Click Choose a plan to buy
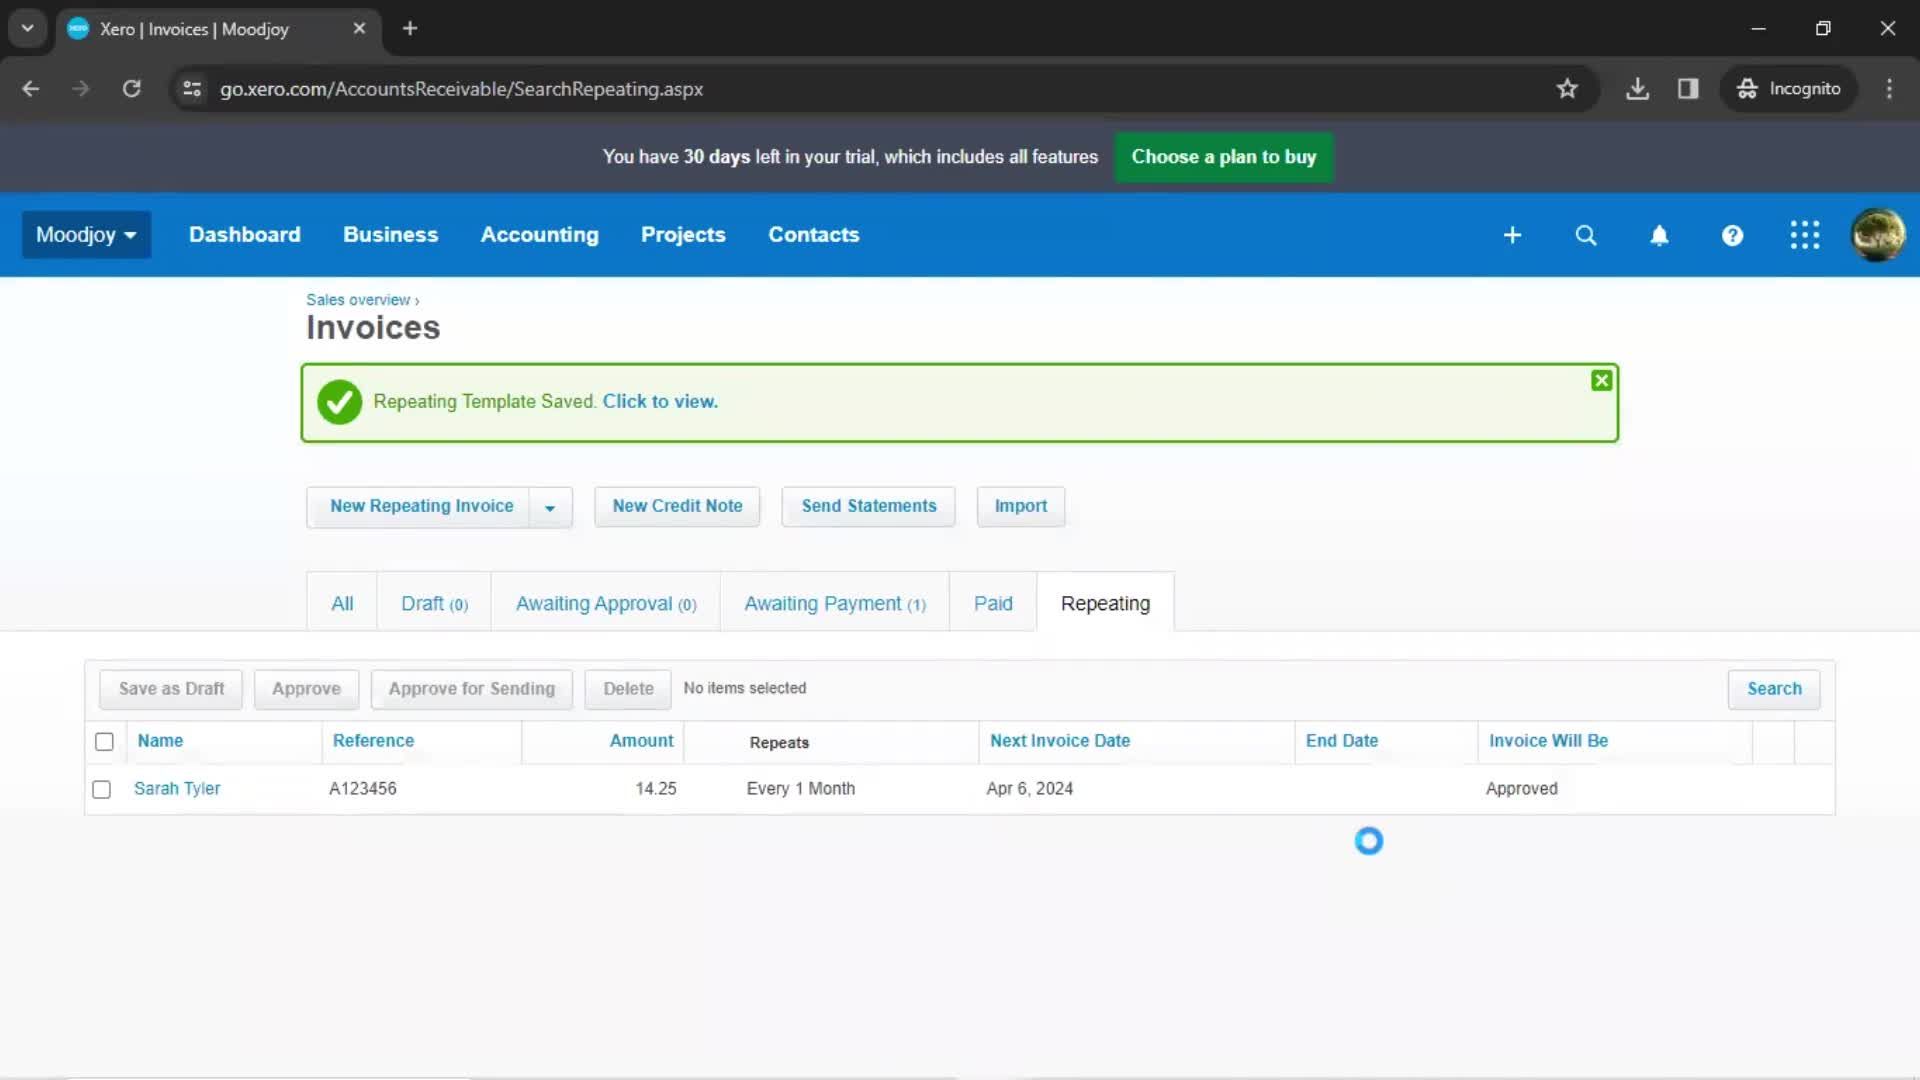Image resolution: width=1920 pixels, height=1080 pixels. pyautogui.click(x=1224, y=157)
